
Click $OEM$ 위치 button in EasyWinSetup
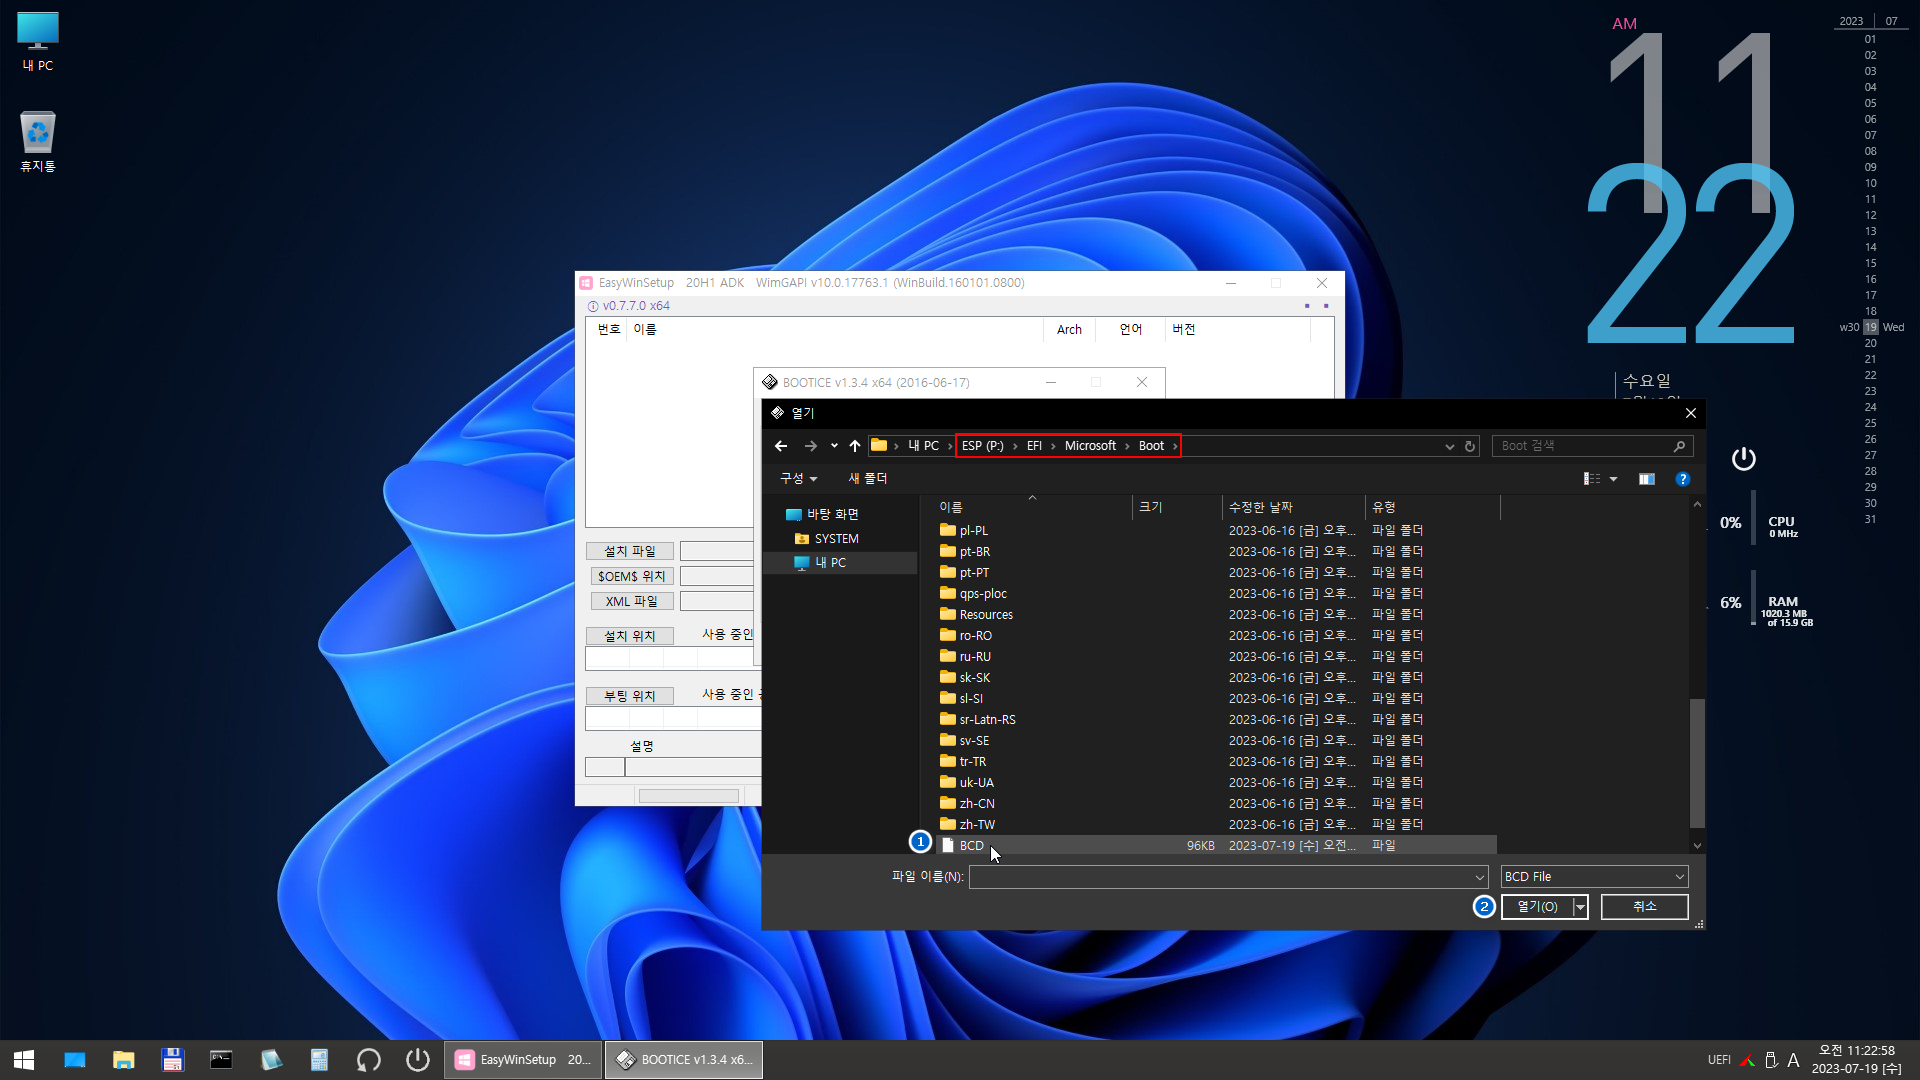[631, 577]
